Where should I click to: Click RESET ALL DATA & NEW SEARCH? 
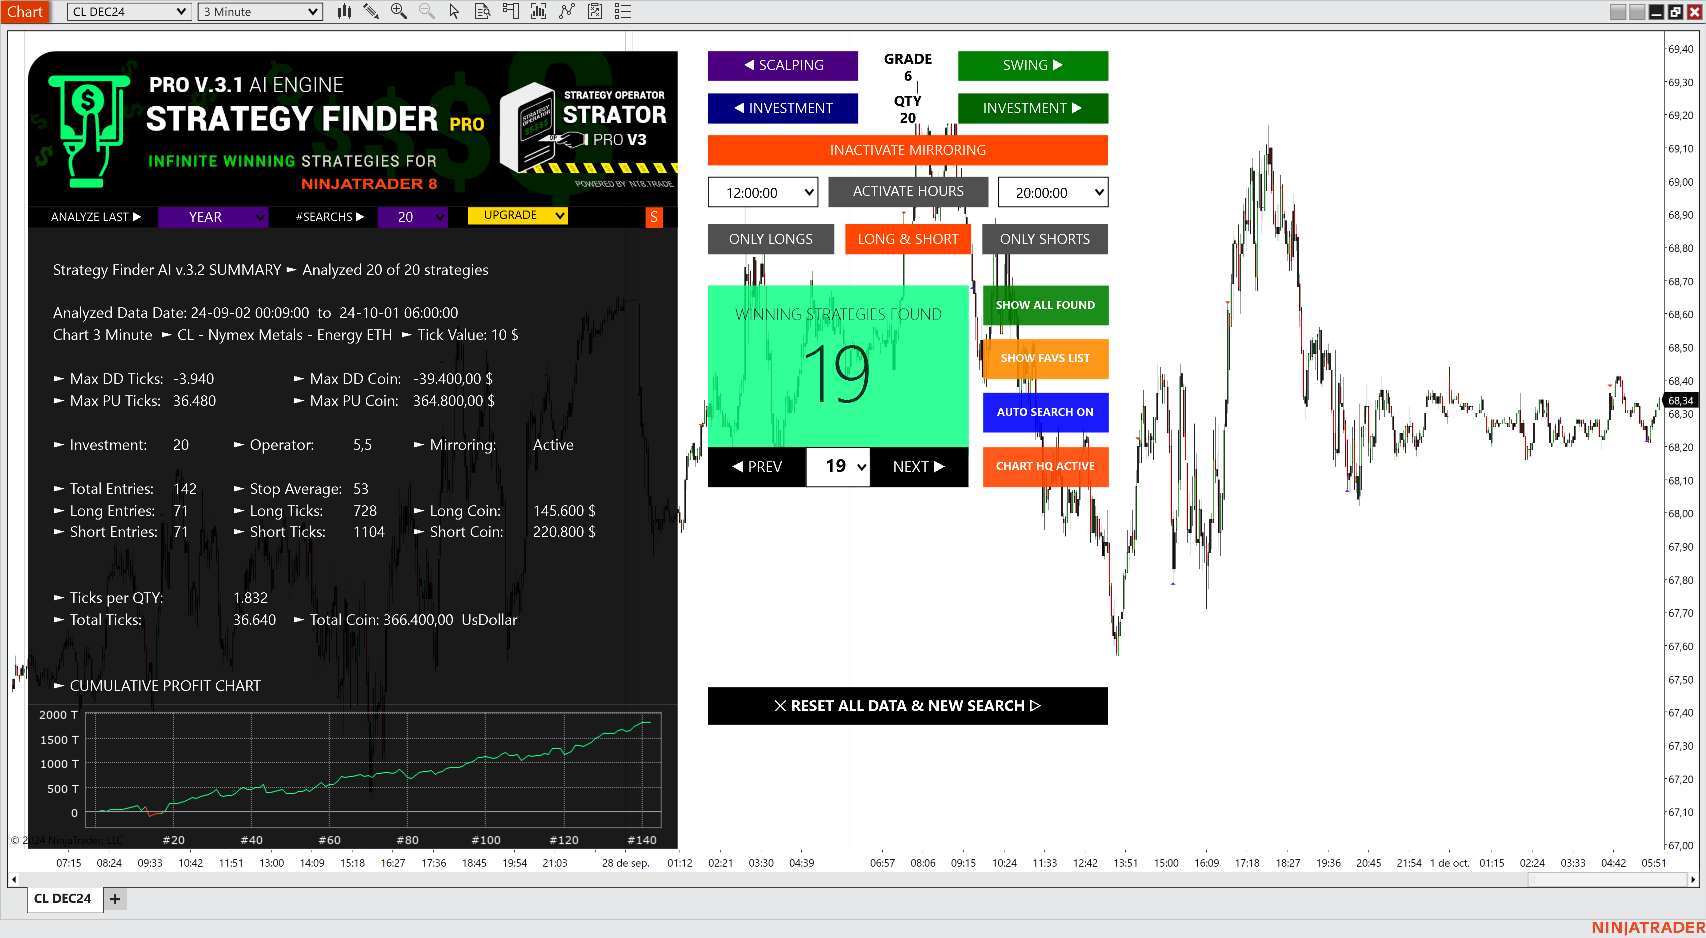click(x=908, y=706)
